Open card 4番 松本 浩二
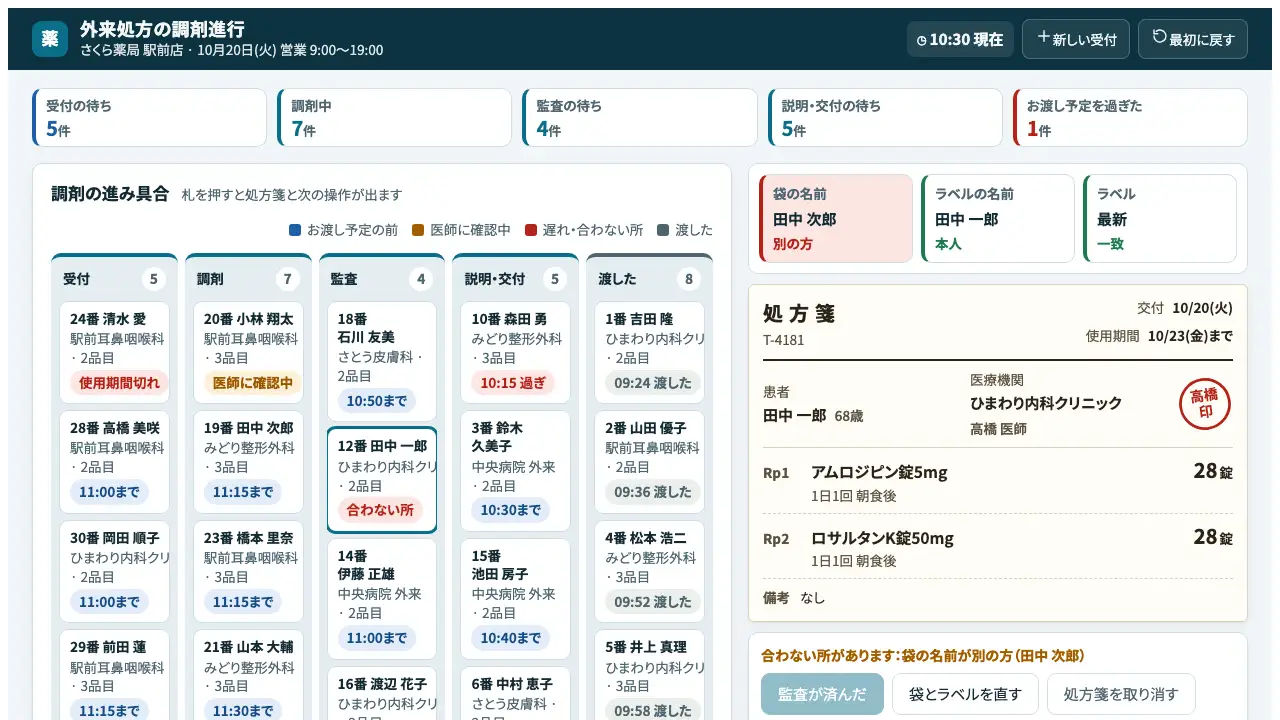The height and width of the screenshot is (720, 1280). pyautogui.click(x=649, y=571)
